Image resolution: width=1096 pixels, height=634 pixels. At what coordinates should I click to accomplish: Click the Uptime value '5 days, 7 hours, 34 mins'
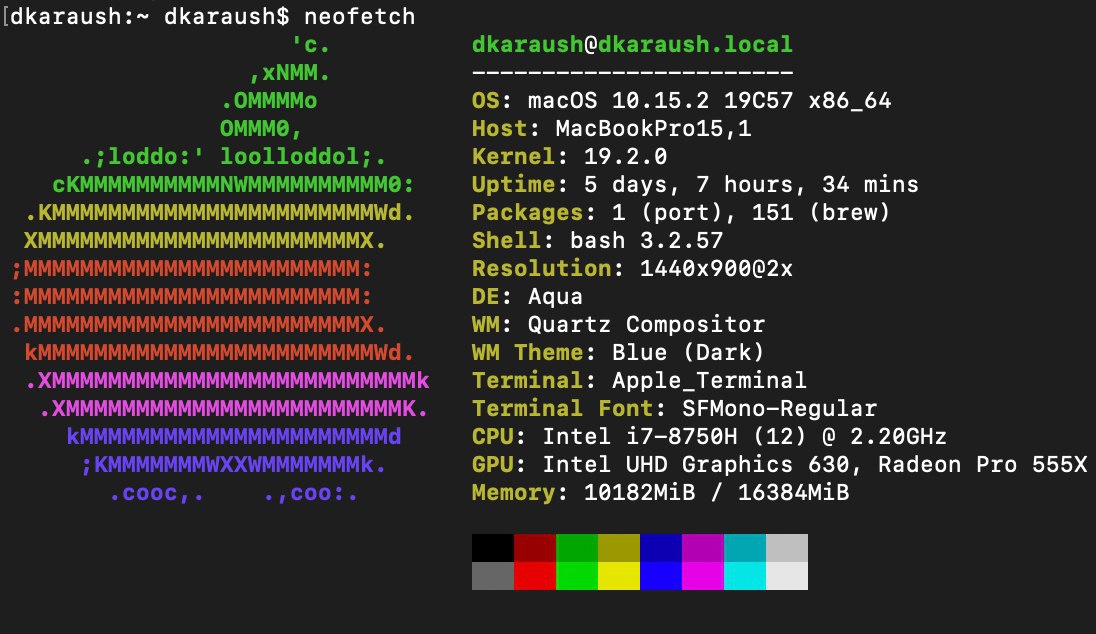[751, 185]
